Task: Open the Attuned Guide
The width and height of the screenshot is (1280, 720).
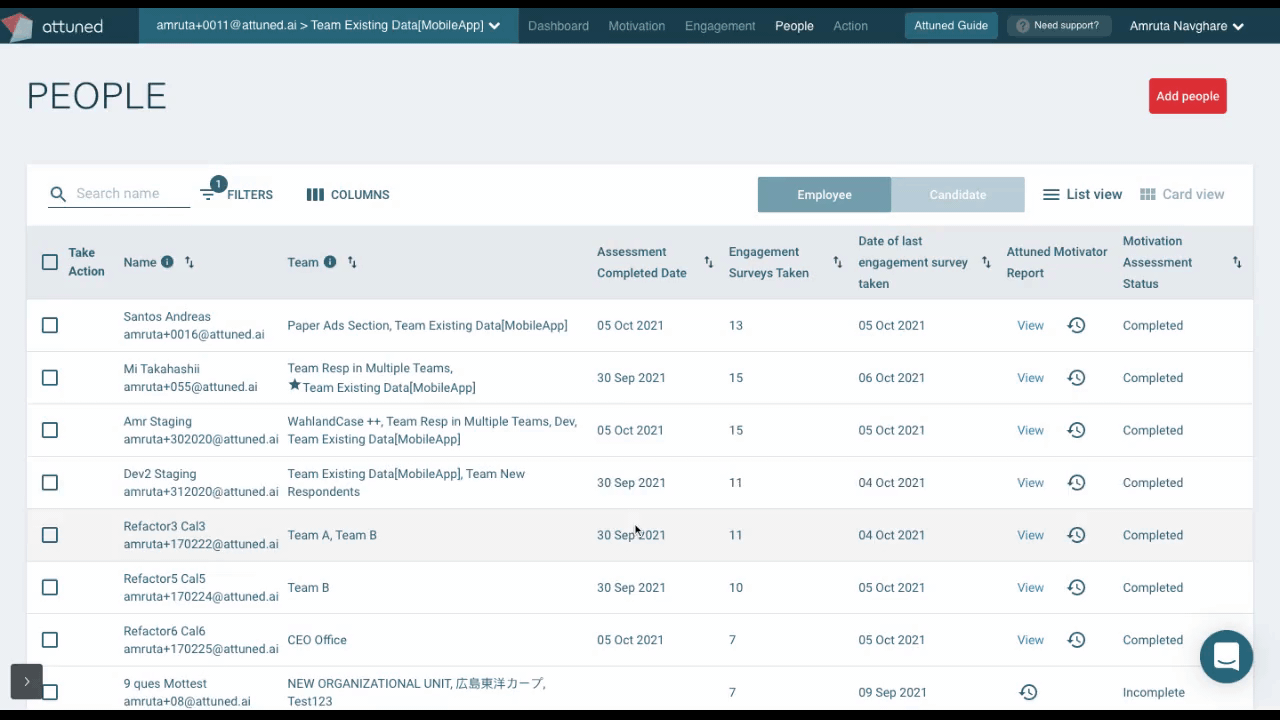Action: [951, 26]
